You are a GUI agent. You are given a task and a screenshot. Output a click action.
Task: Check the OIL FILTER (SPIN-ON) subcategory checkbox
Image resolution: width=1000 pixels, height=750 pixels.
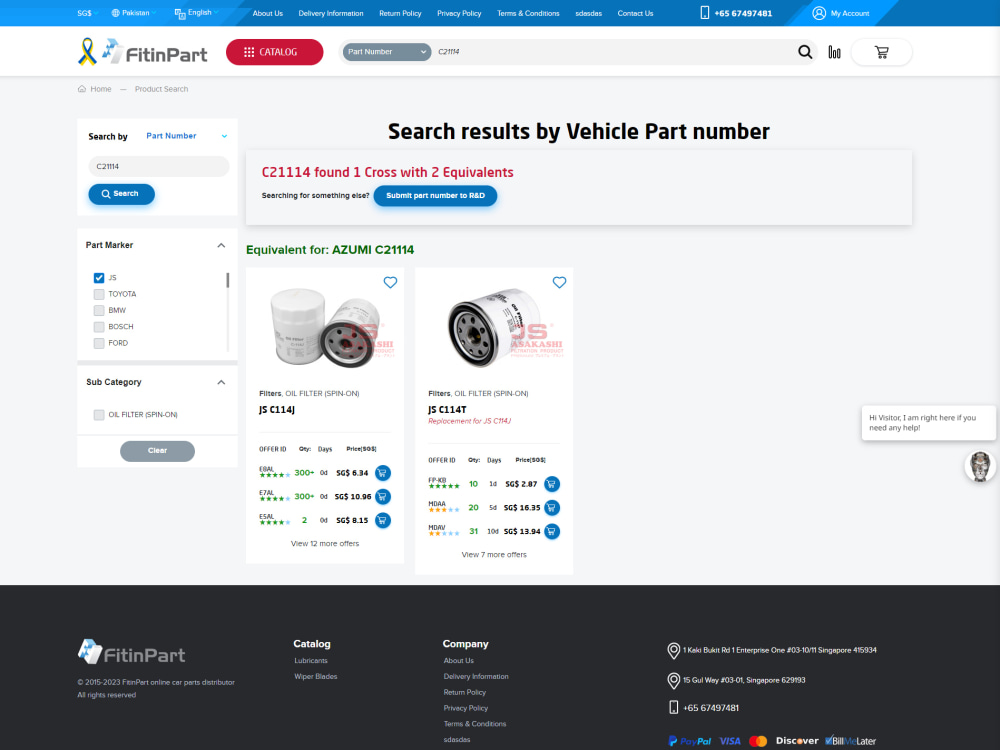[x=99, y=415]
